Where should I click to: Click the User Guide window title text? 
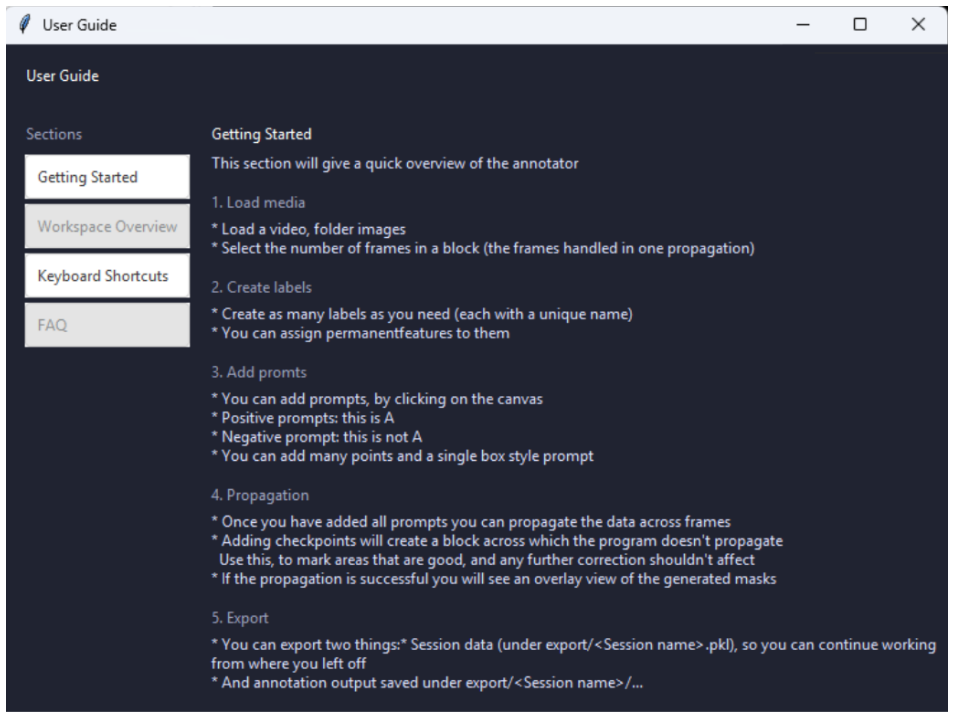80,26
